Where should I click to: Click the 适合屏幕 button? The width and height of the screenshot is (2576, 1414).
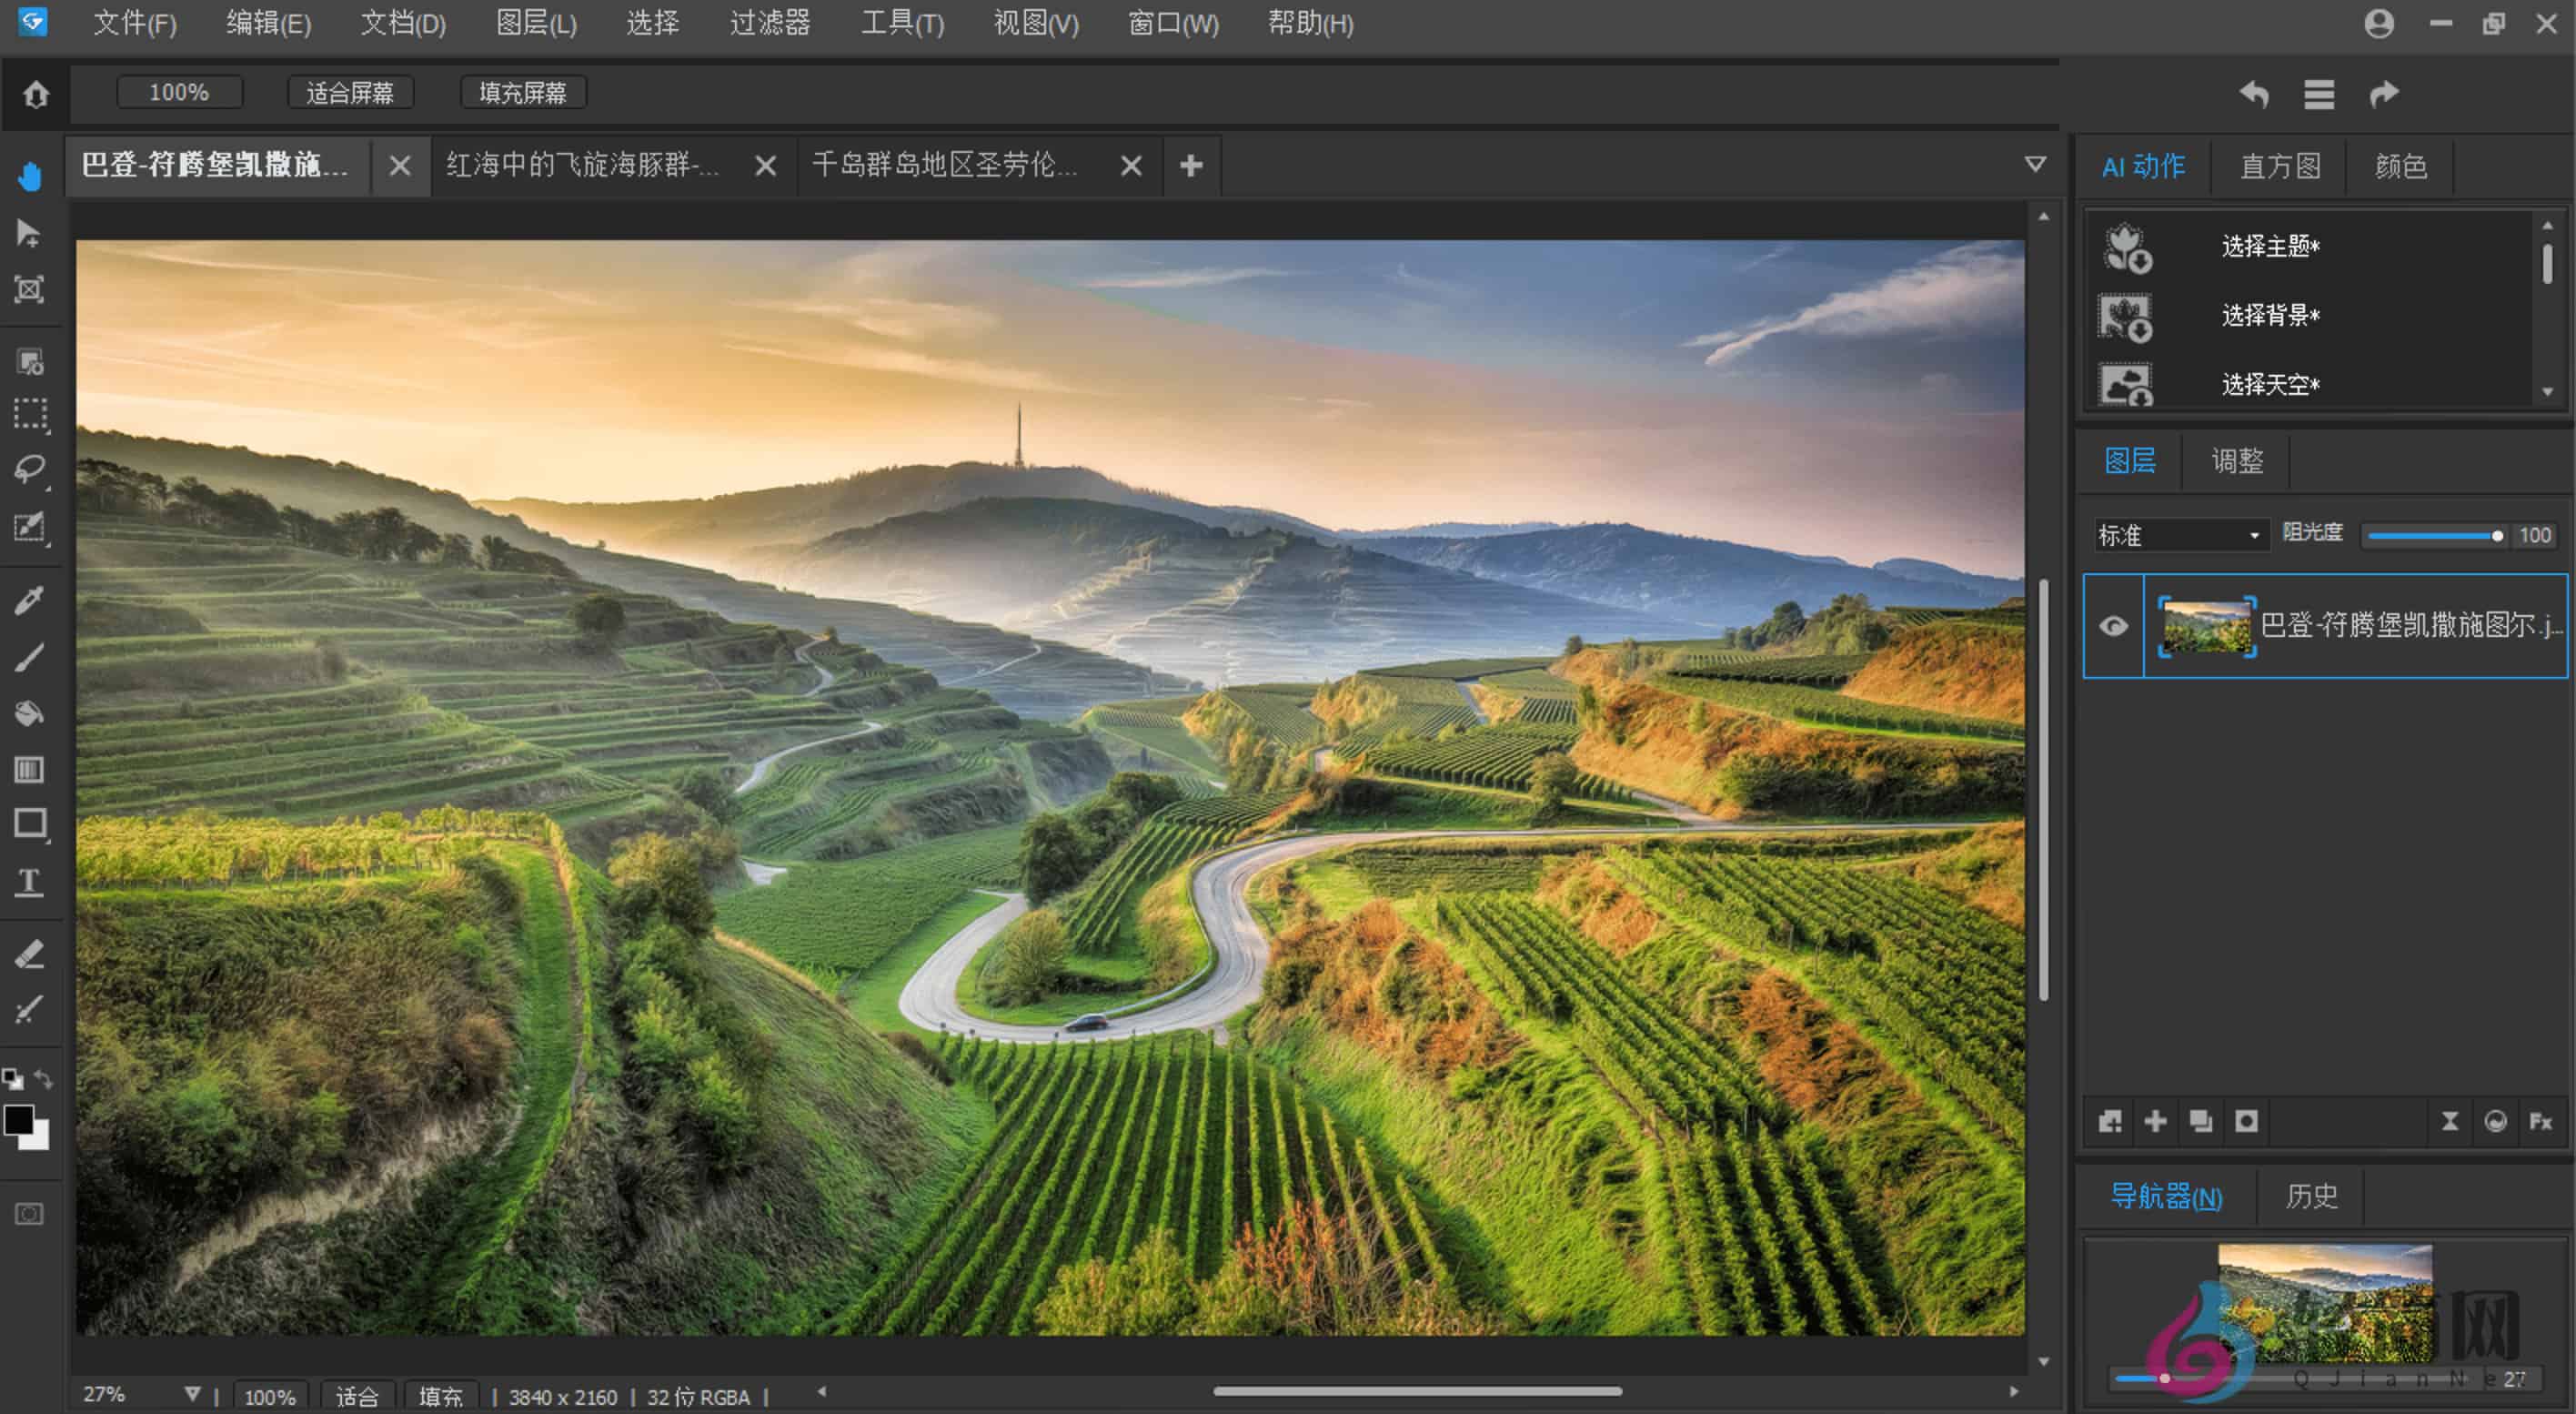[x=351, y=92]
